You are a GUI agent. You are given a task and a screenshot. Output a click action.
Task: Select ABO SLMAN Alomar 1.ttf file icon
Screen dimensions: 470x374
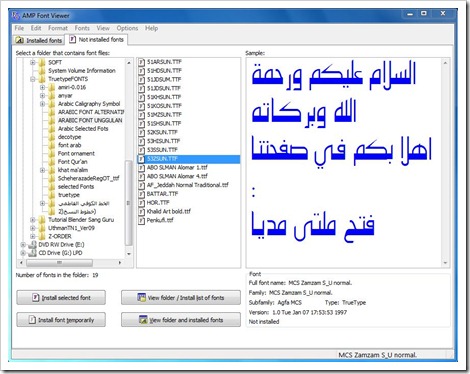142,167
